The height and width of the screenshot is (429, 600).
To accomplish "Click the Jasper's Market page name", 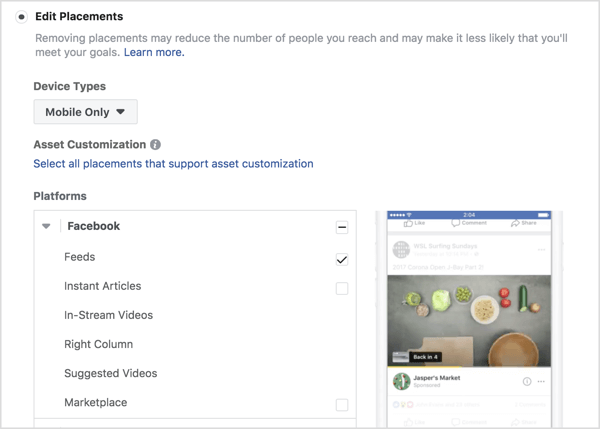I will pyautogui.click(x=437, y=378).
